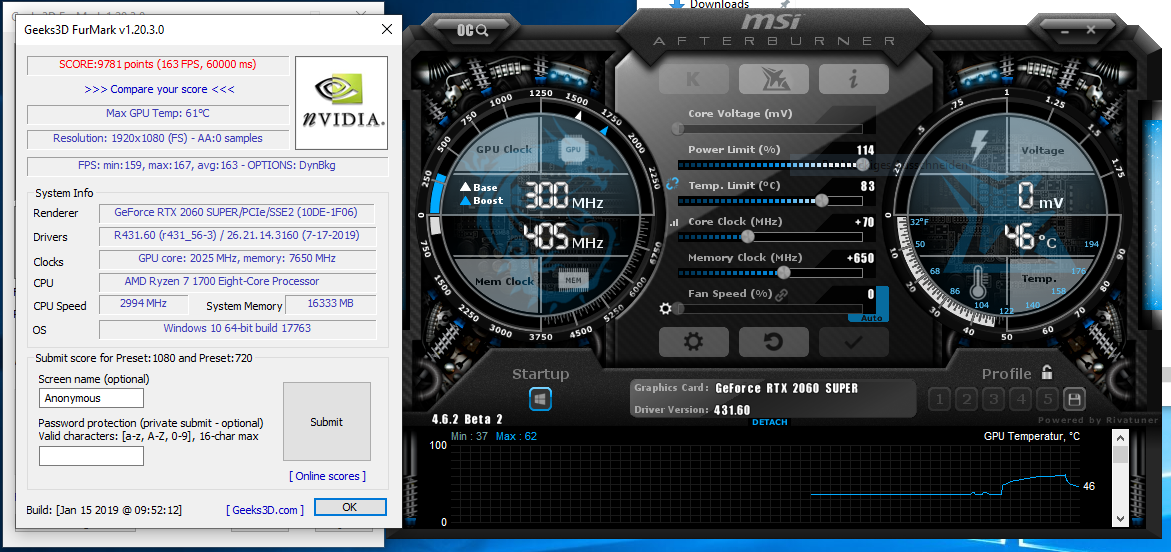Select profile slot 3
This screenshot has height=552, width=1171.
pyautogui.click(x=993, y=400)
